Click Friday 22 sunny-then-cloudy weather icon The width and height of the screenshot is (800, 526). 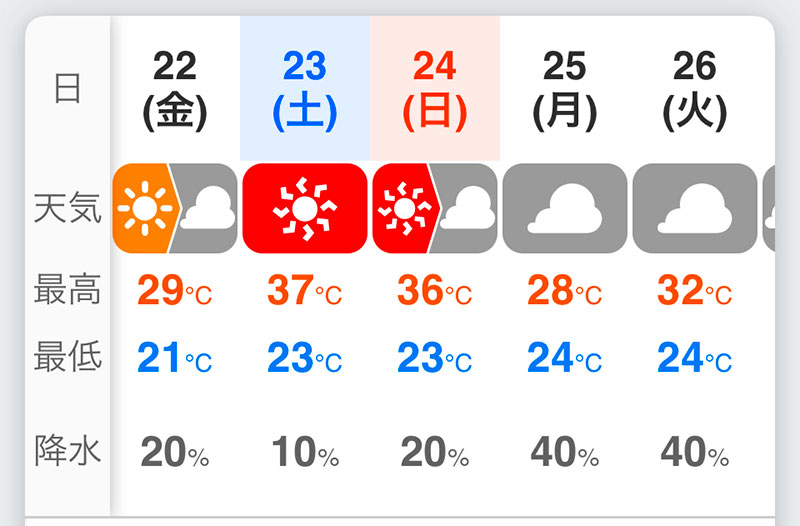175,208
